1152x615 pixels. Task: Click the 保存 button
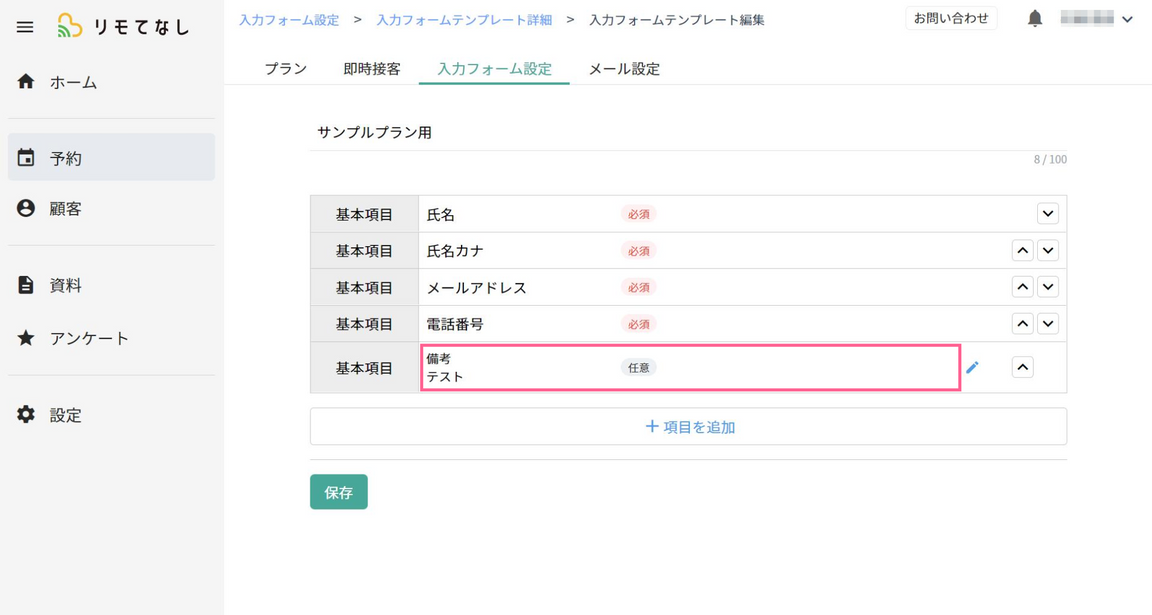pos(339,492)
